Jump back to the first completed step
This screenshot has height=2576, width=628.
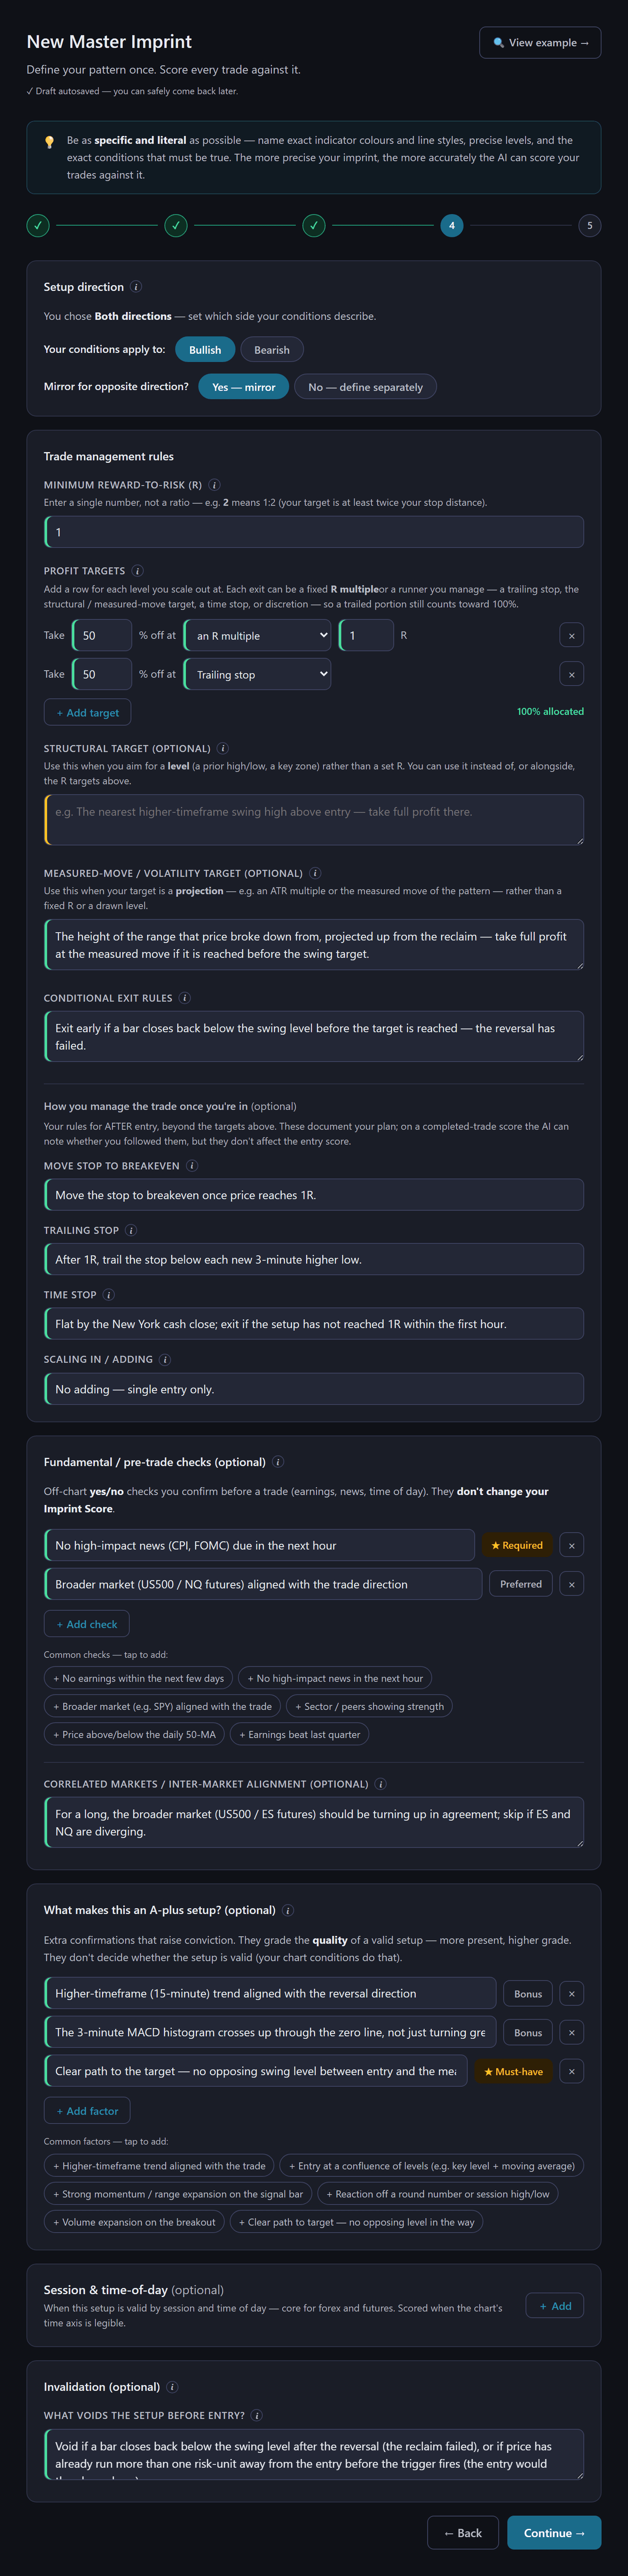(x=38, y=226)
